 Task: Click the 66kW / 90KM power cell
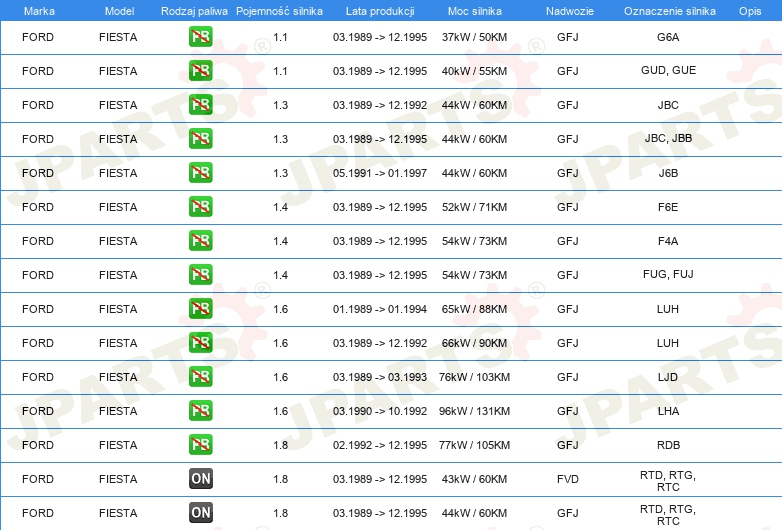474,343
